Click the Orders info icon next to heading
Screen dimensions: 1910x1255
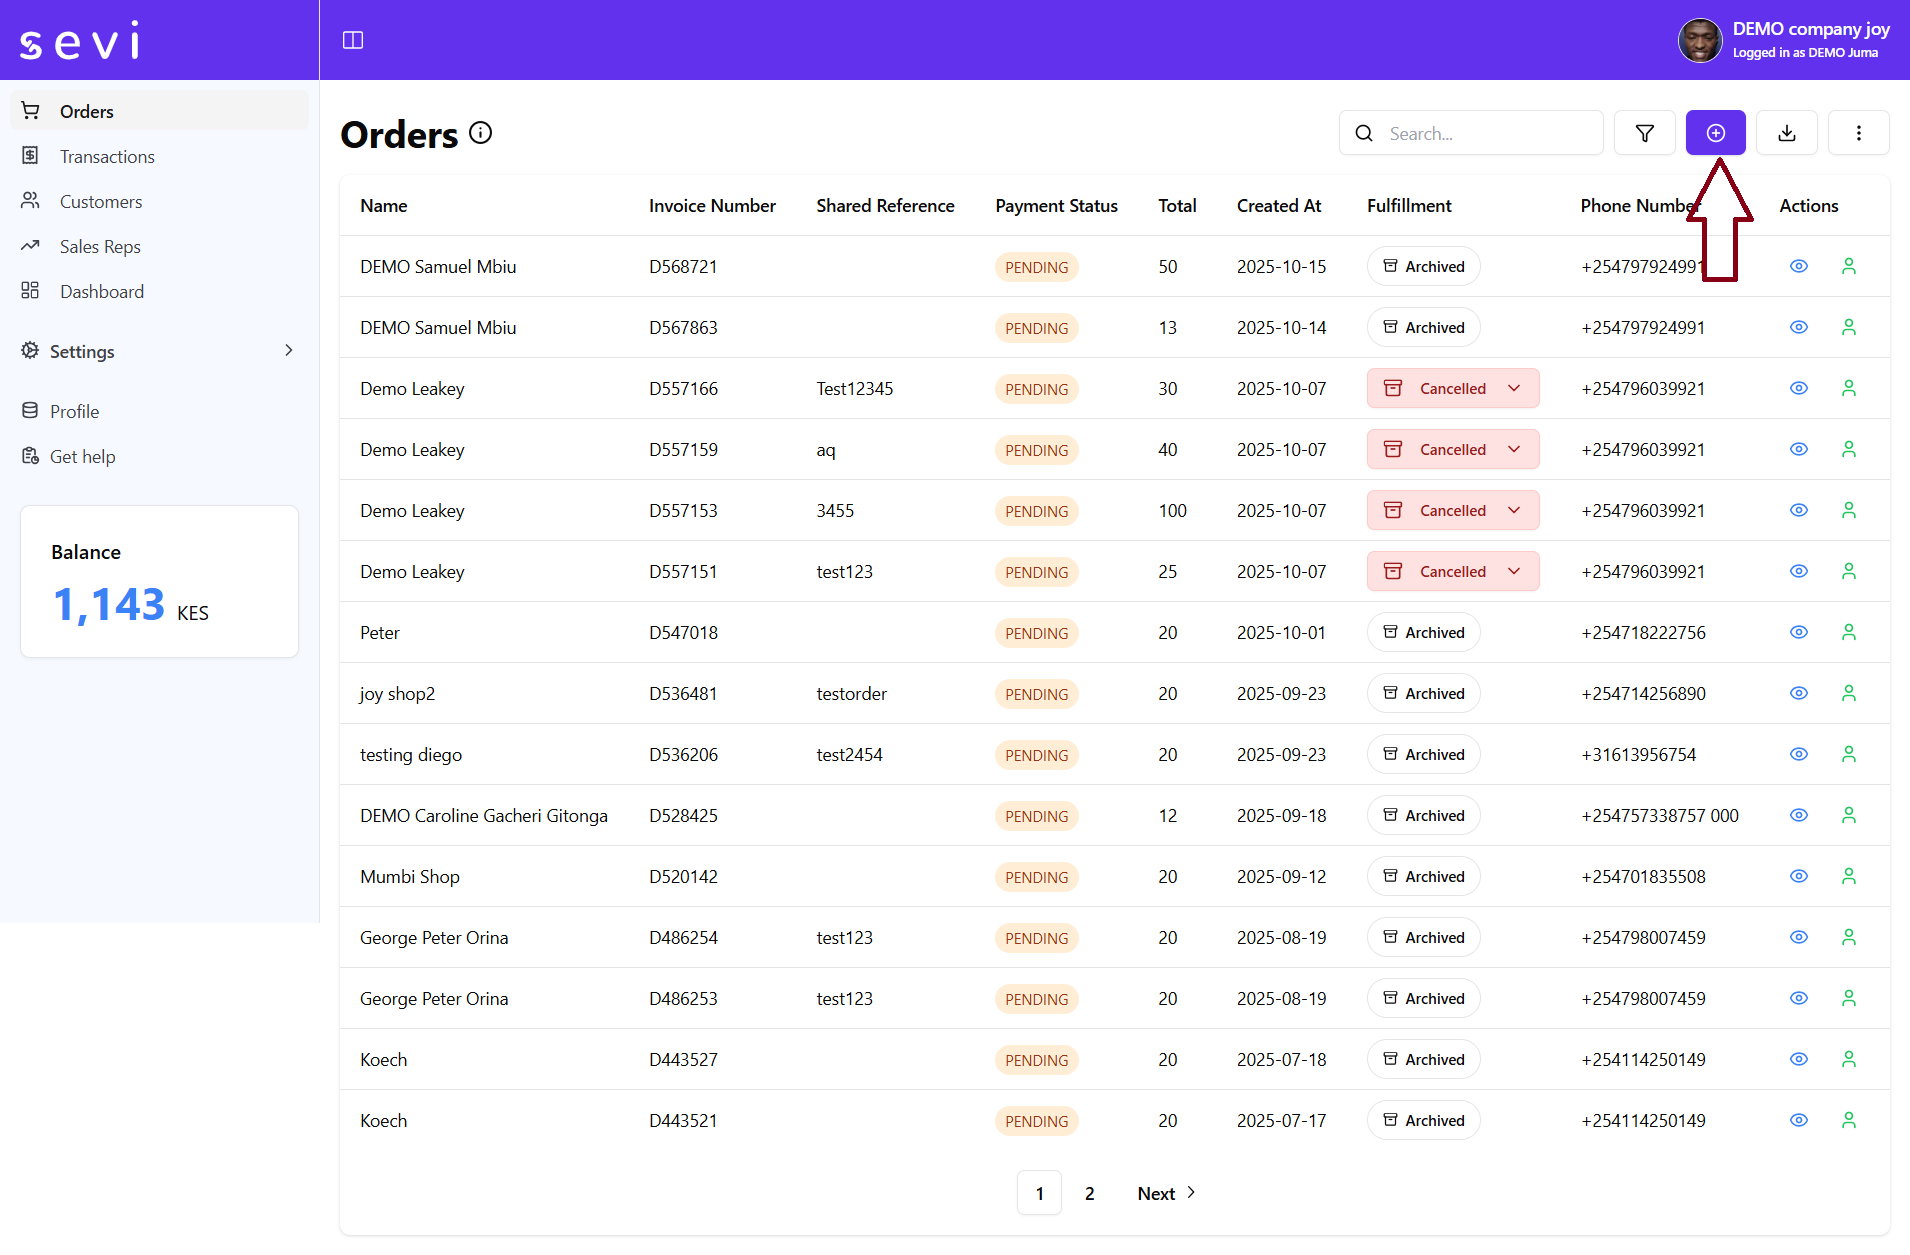point(480,132)
